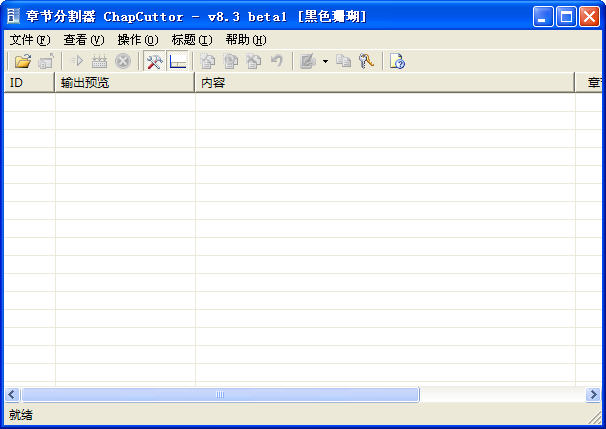Minimize the ChapCuttor window
The height and width of the screenshot is (429, 606).
[543, 17]
